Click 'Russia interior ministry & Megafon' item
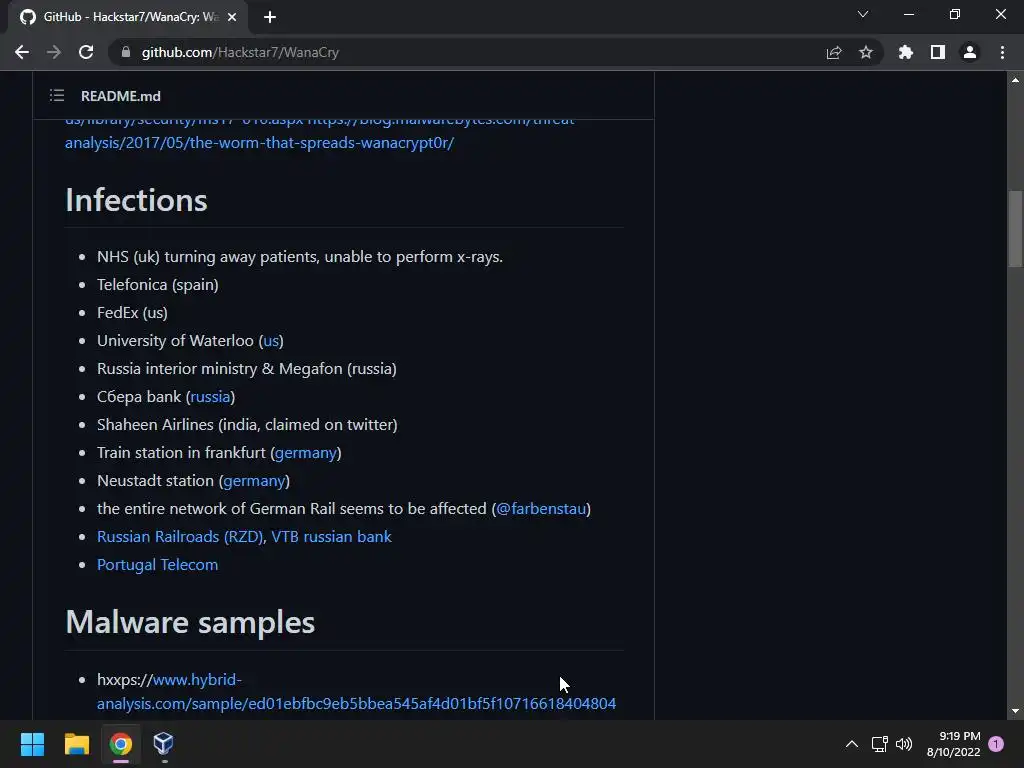The width and height of the screenshot is (1024, 768). pyautogui.click(x=247, y=369)
